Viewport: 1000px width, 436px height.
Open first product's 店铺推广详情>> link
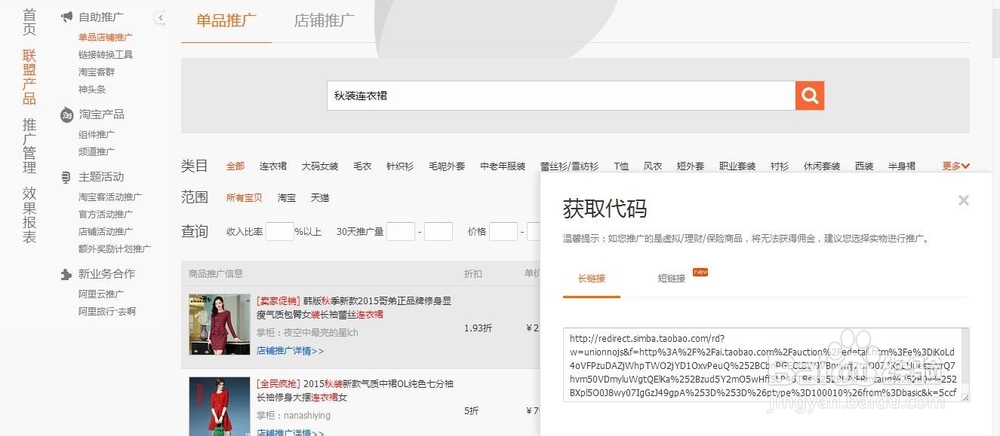click(290, 351)
